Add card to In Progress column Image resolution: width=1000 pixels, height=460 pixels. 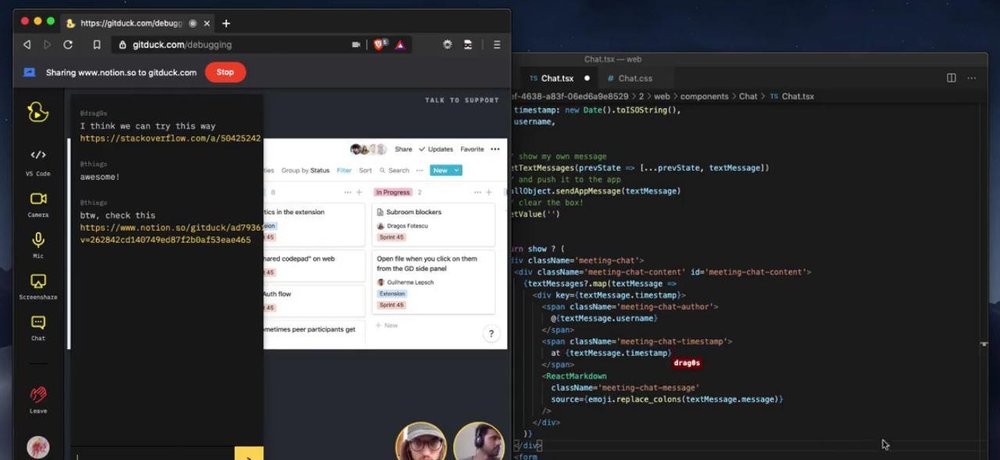(488, 192)
